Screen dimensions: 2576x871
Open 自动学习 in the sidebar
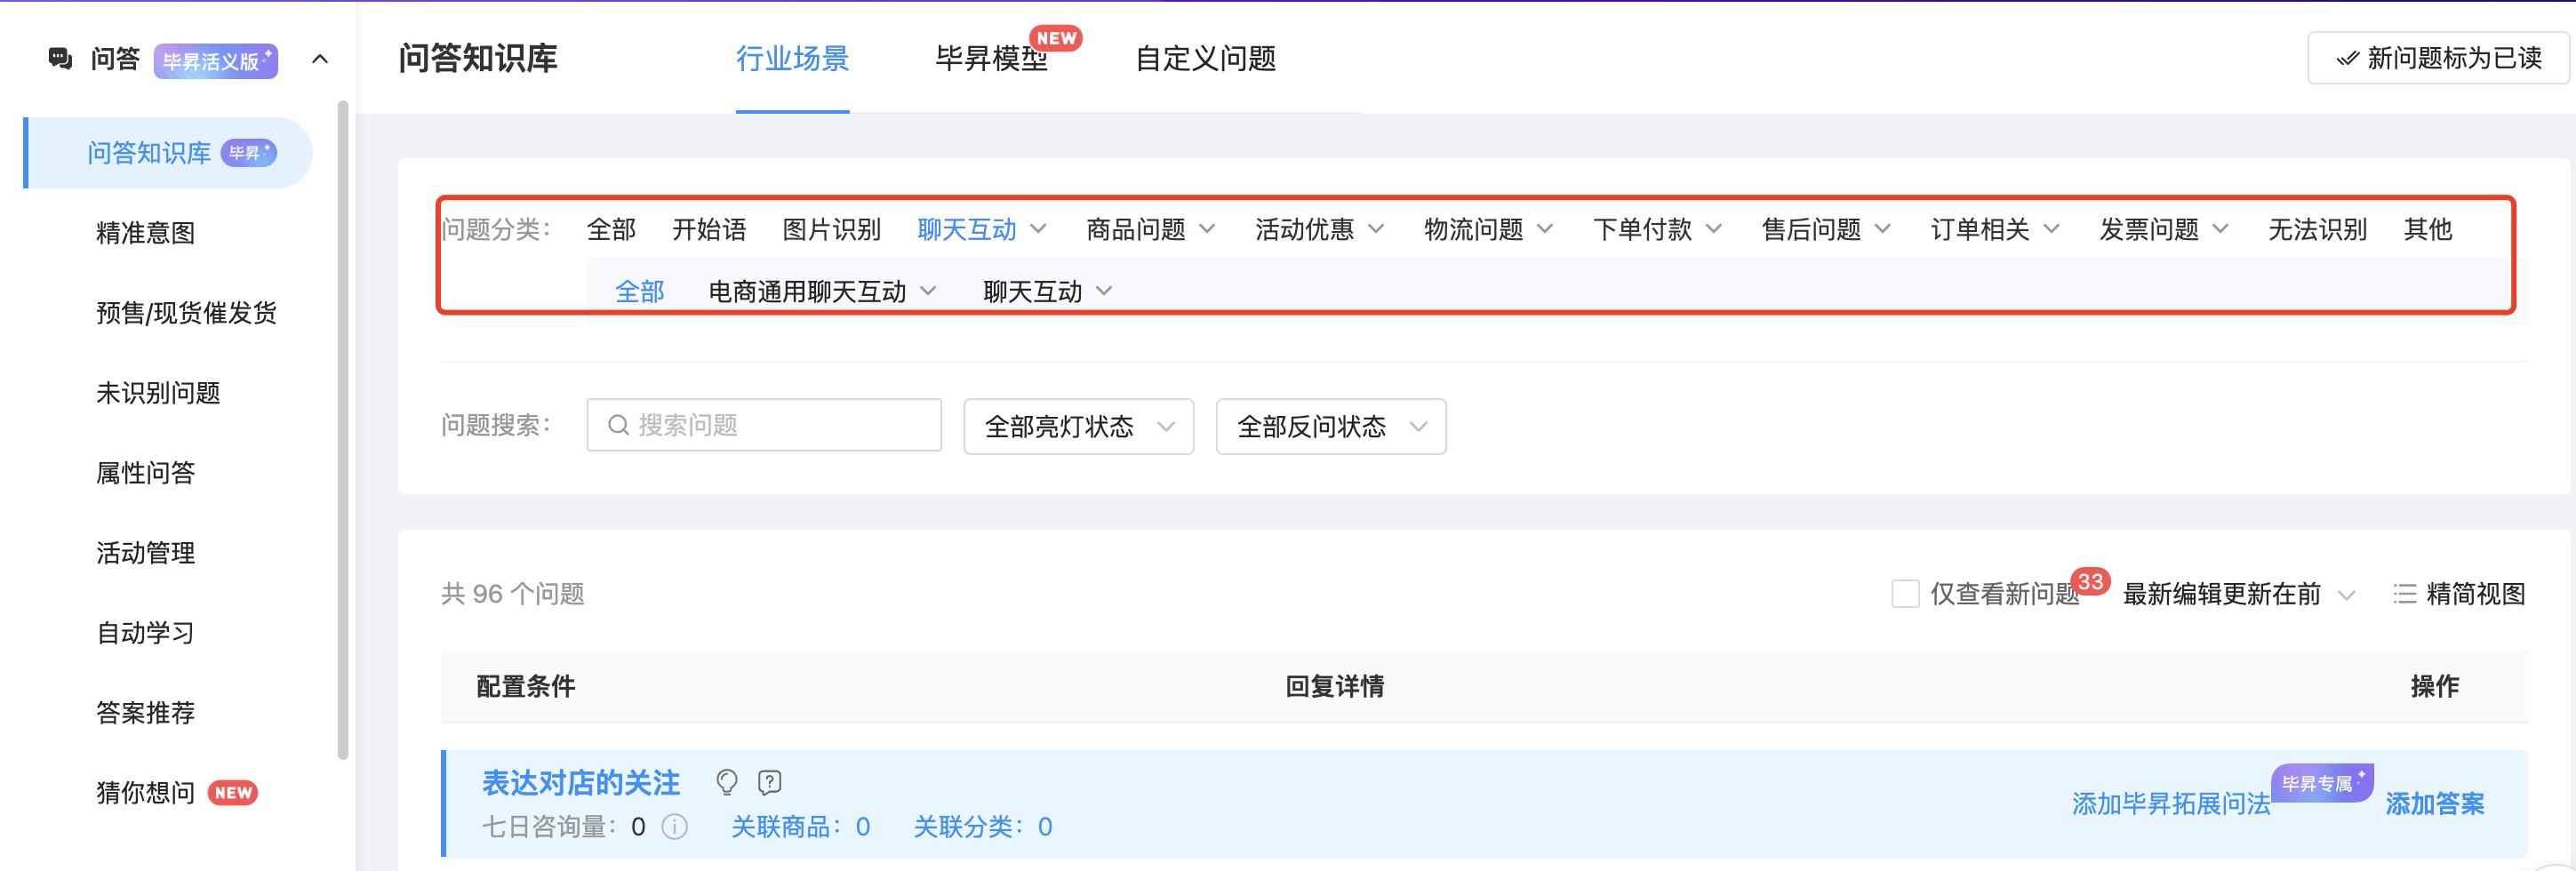tap(146, 633)
